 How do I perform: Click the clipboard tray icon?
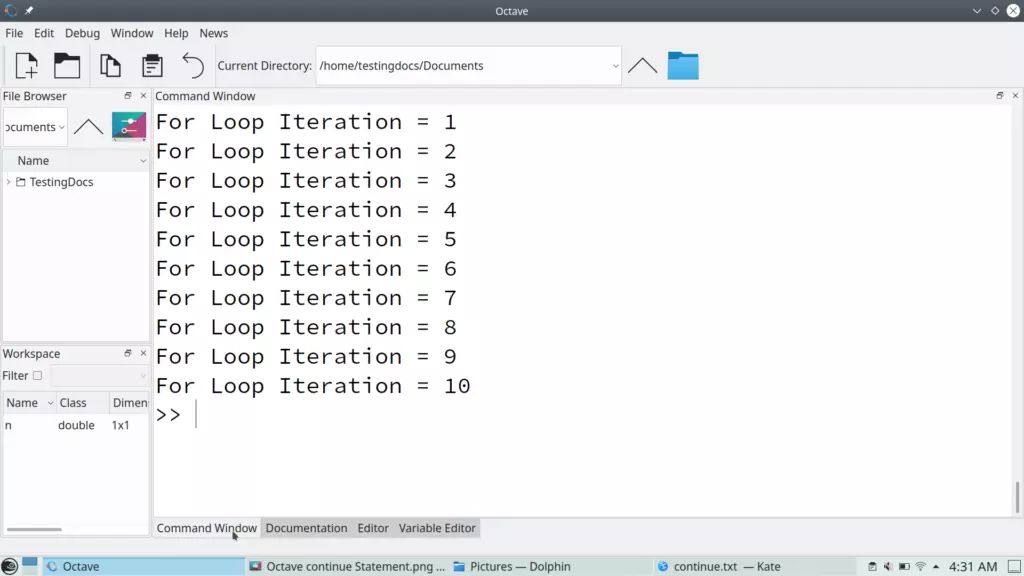pos(872,566)
